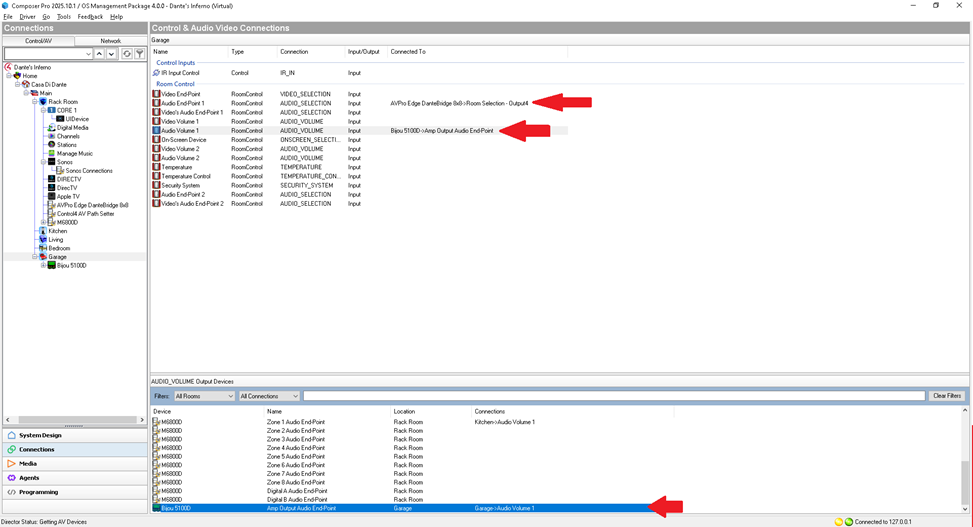Click the filter text input field

click(613, 396)
